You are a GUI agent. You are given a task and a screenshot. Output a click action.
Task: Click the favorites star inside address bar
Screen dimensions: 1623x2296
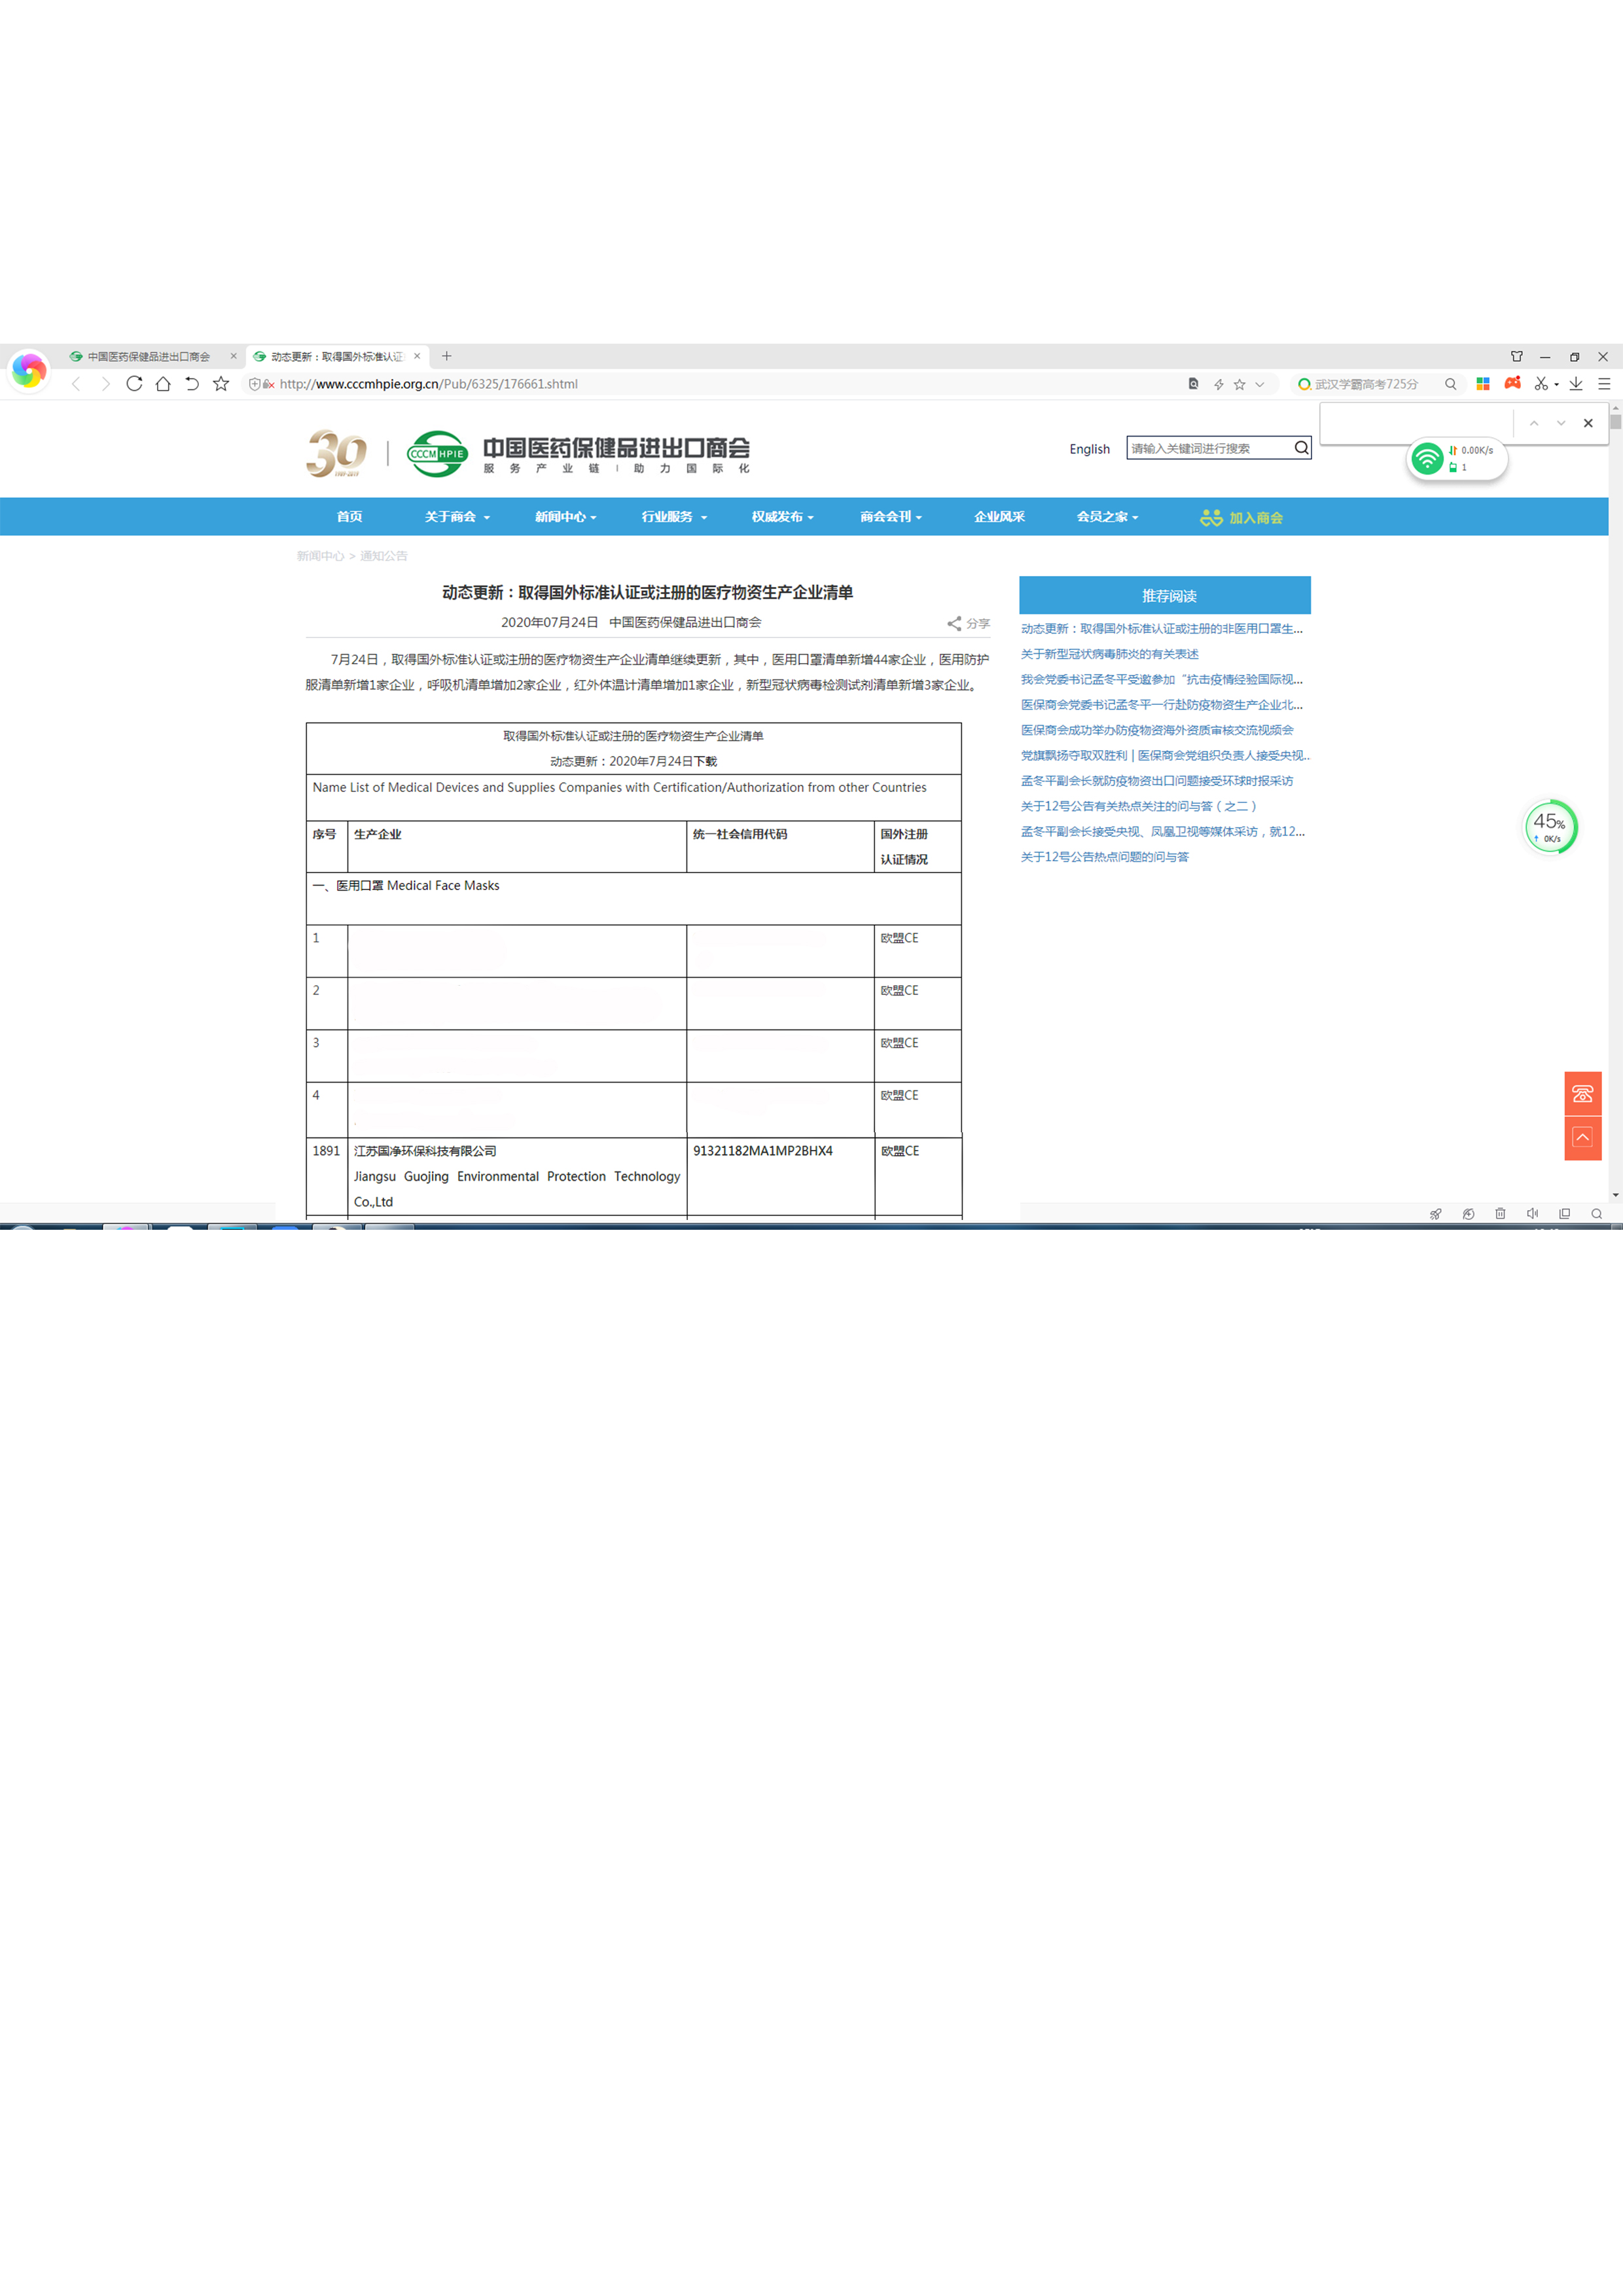1240,384
